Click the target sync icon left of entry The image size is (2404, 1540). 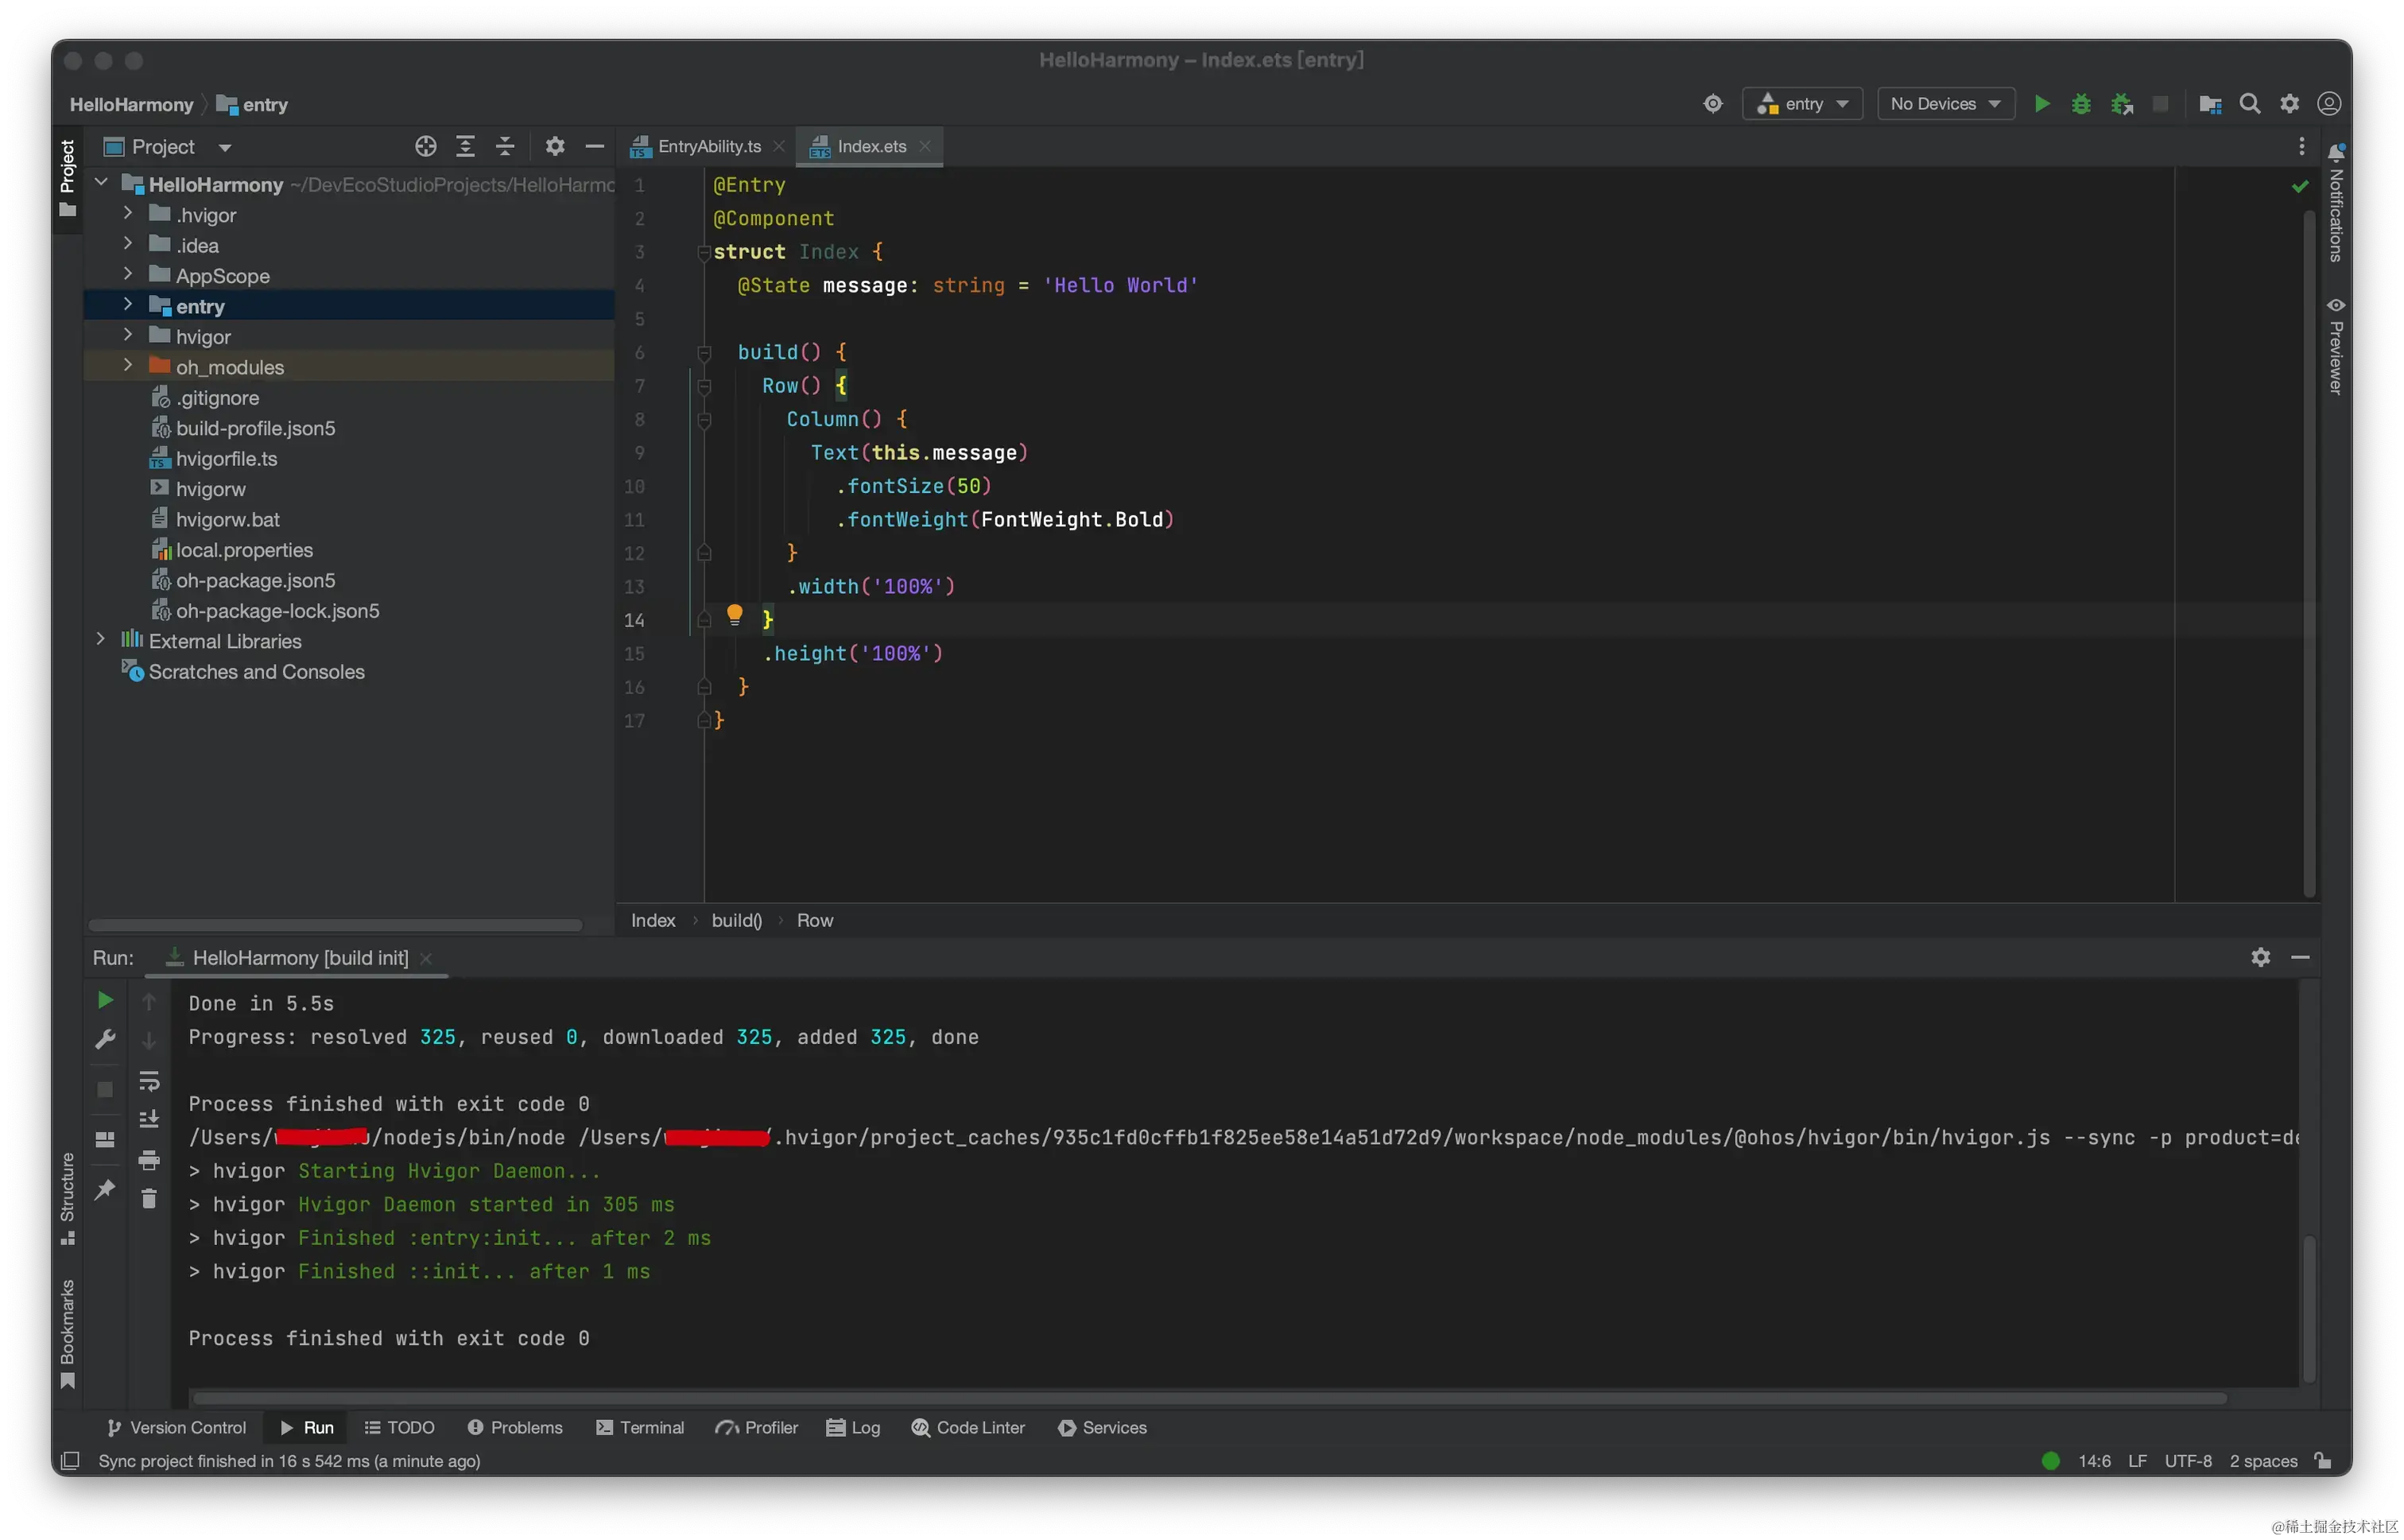click(1713, 104)
